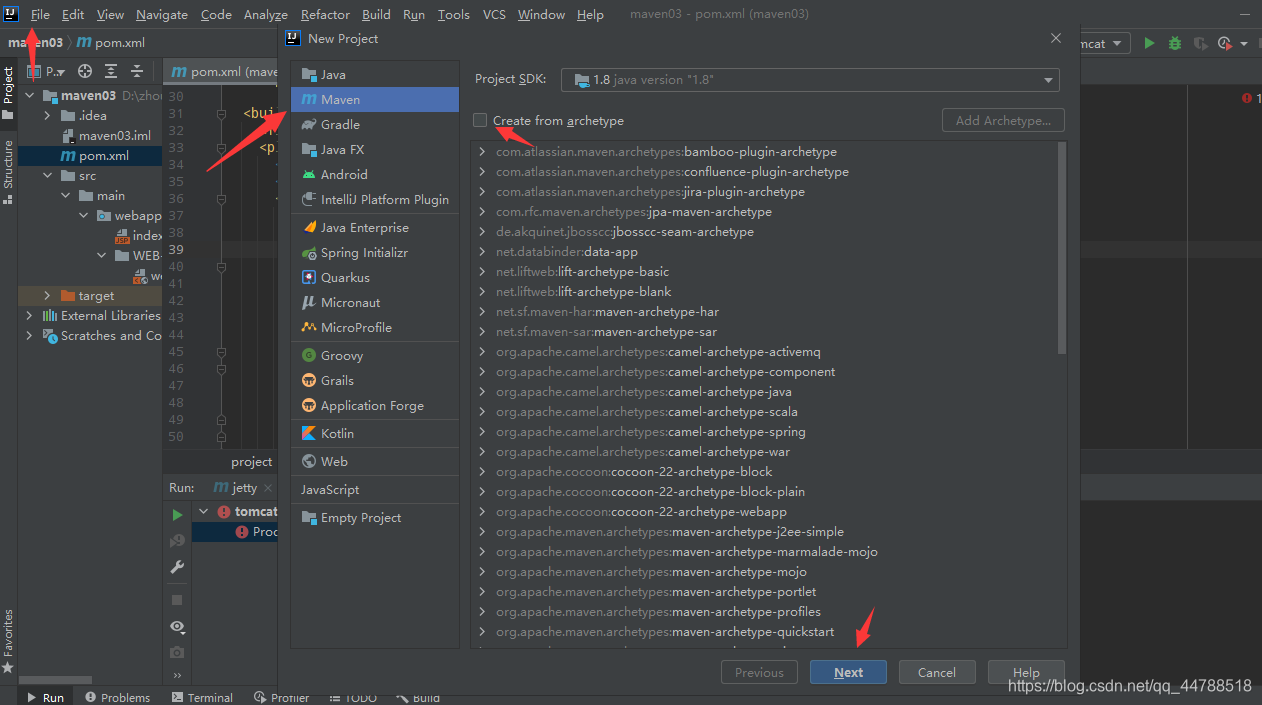Open the Problems tool window tab
Viewport: 1262px width, 705px height.
click(x=117, y=697)
